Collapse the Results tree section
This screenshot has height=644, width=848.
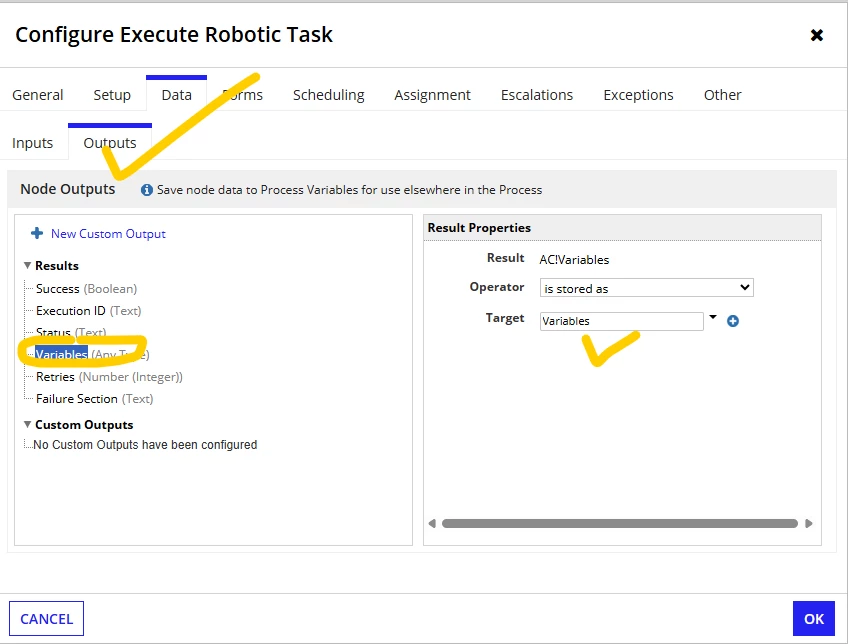tap(28, 265)
